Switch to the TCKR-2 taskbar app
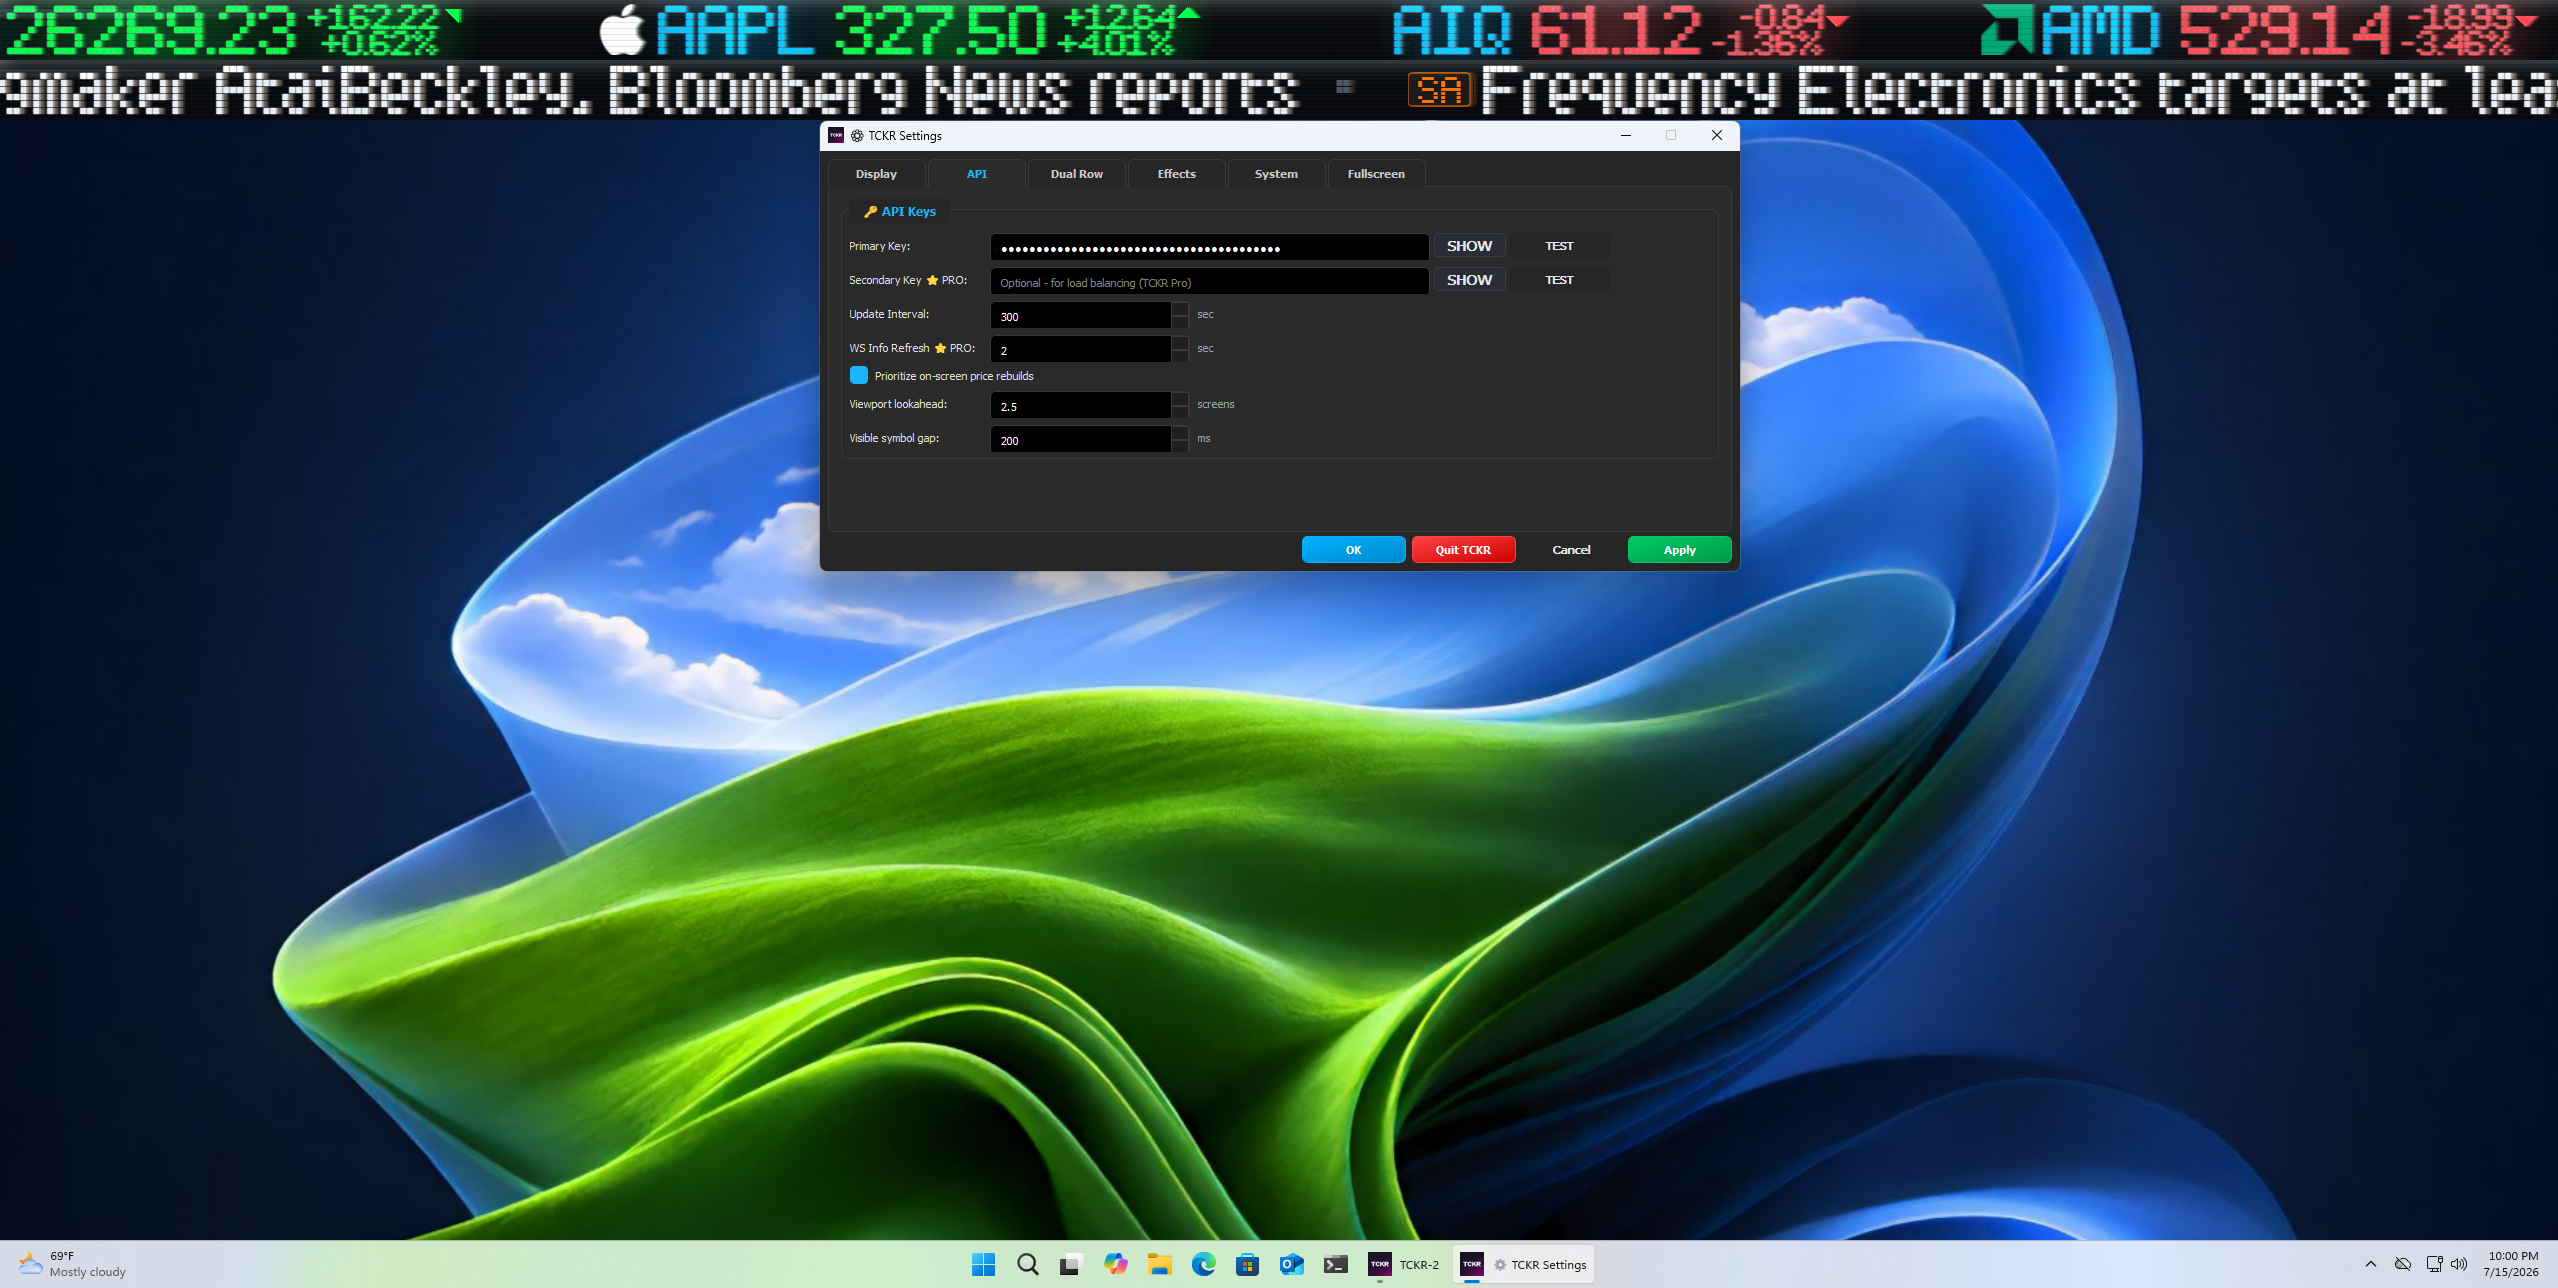 [1403, 1264]
